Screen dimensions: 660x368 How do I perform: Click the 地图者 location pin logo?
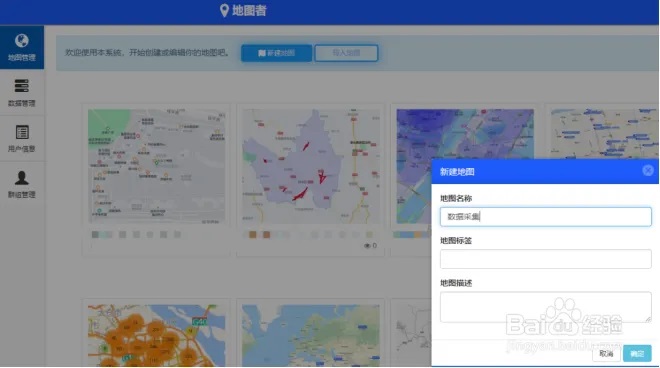(x=224, y=11)
